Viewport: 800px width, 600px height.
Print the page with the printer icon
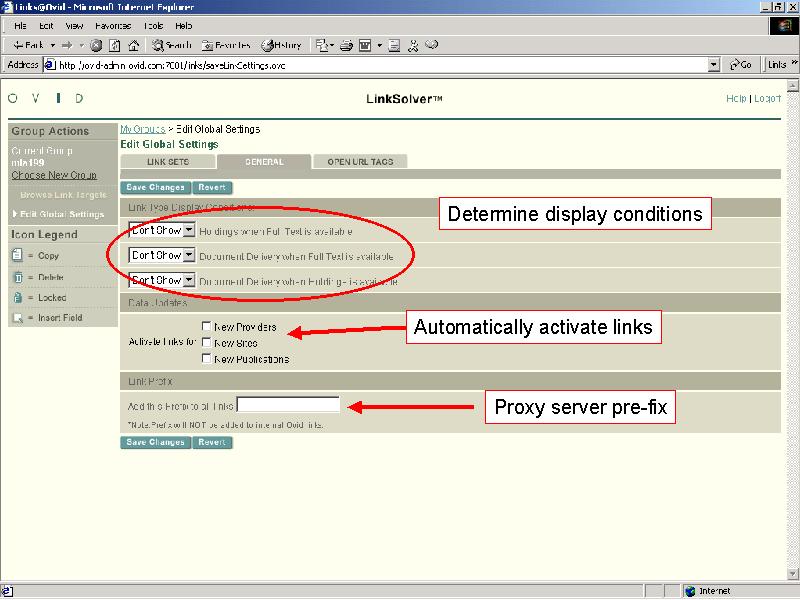(346, 45)
